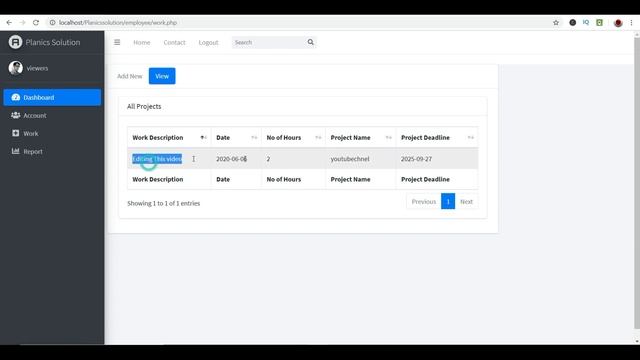This screenshot has width=640, height=360.
Task: Click the search magnifier icon
Action: (311, 42)
